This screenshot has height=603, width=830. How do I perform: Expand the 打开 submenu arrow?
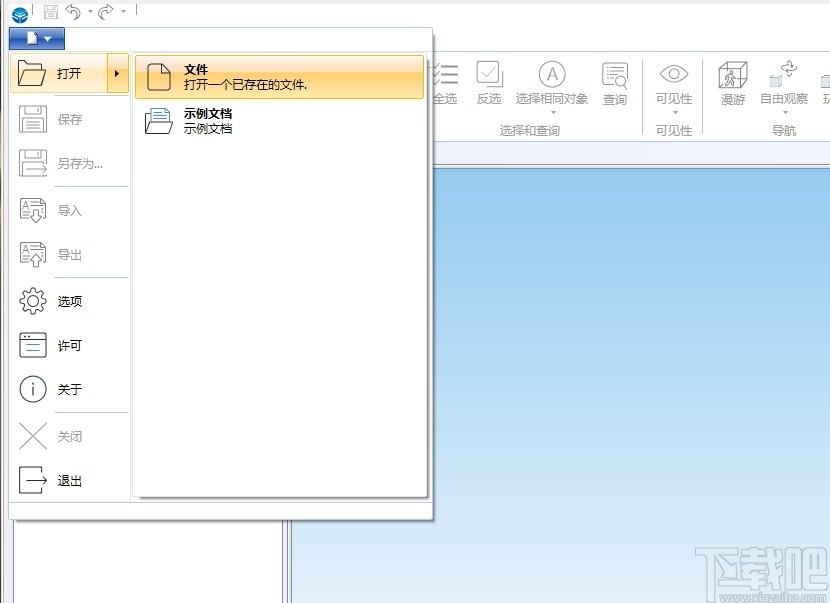[x=117, y=73]
